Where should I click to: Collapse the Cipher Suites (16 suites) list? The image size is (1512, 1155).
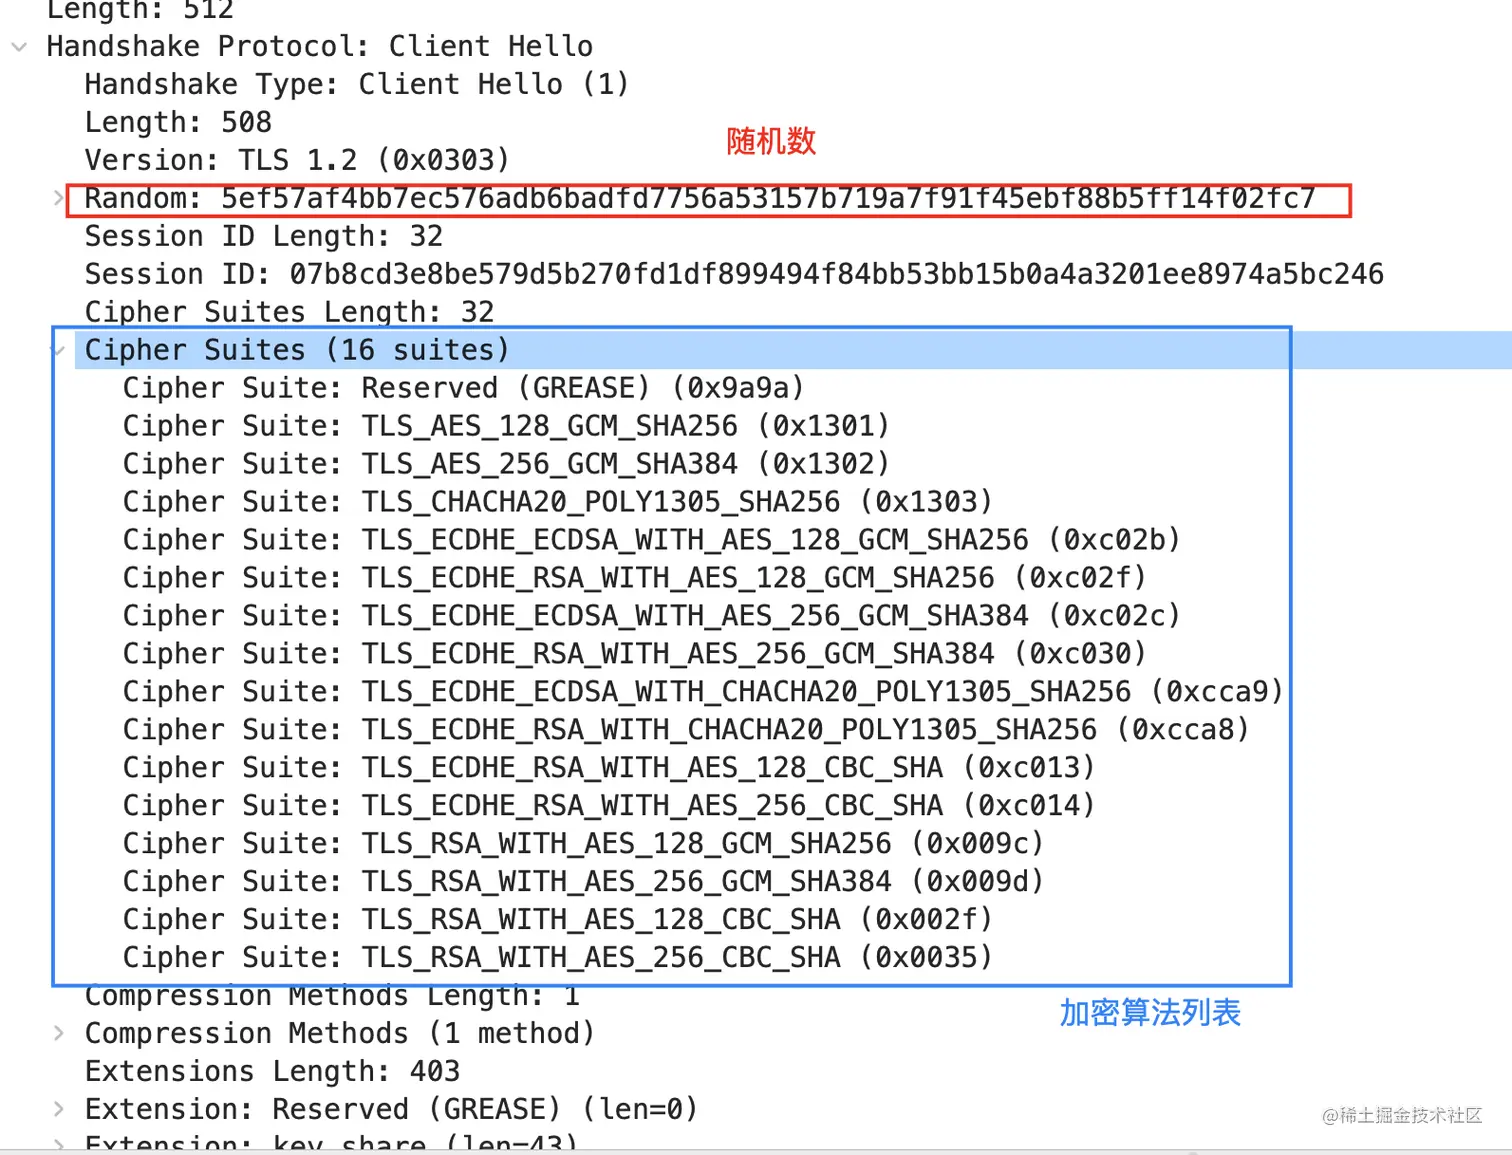click(x=58, y=349)
